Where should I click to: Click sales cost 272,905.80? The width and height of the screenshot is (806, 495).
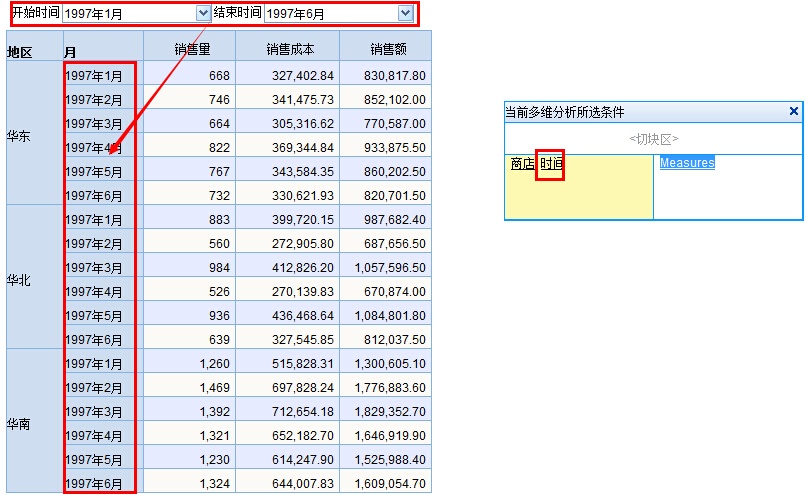pos(303,244)
